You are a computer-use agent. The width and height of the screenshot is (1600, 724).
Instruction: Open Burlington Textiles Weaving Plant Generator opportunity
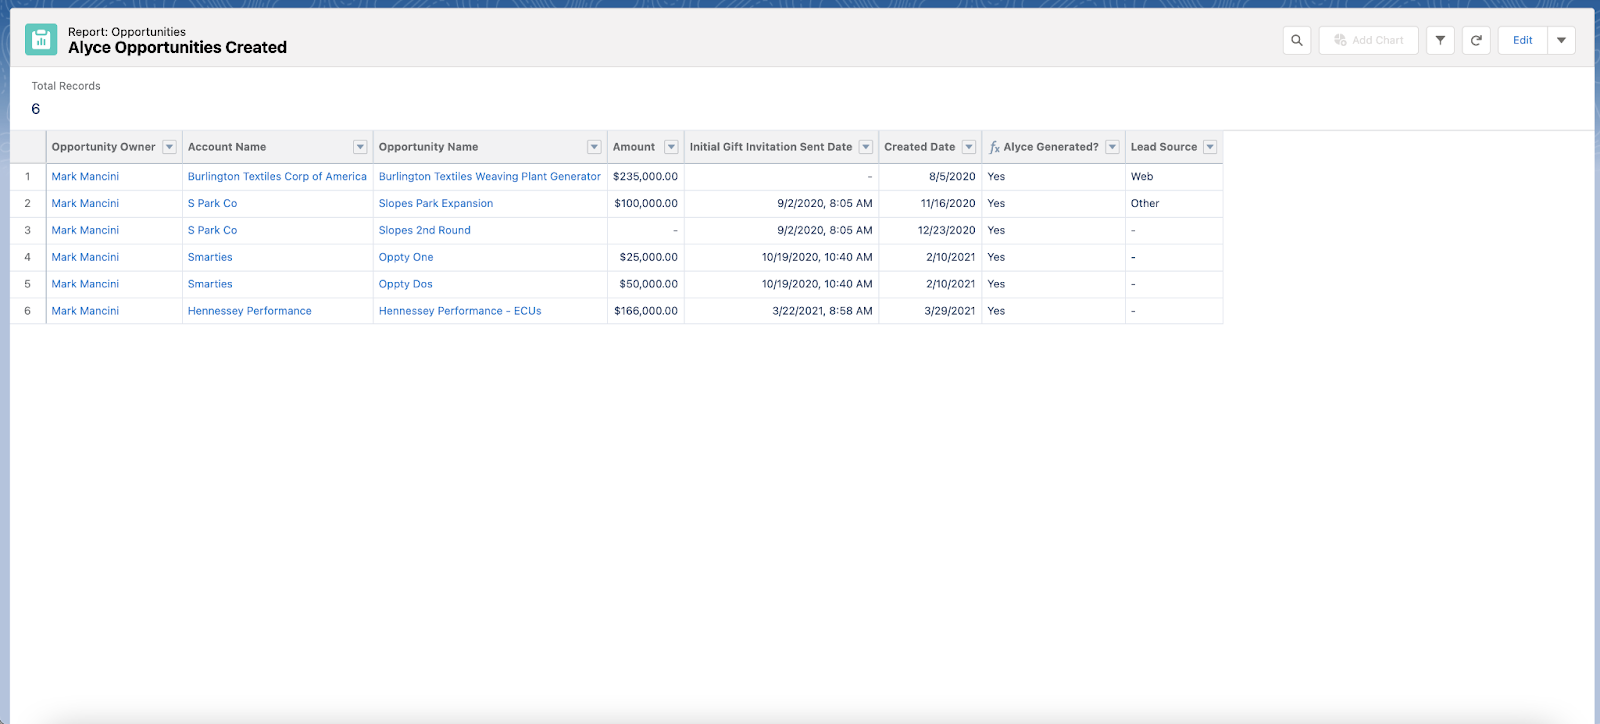pos(490,176)
